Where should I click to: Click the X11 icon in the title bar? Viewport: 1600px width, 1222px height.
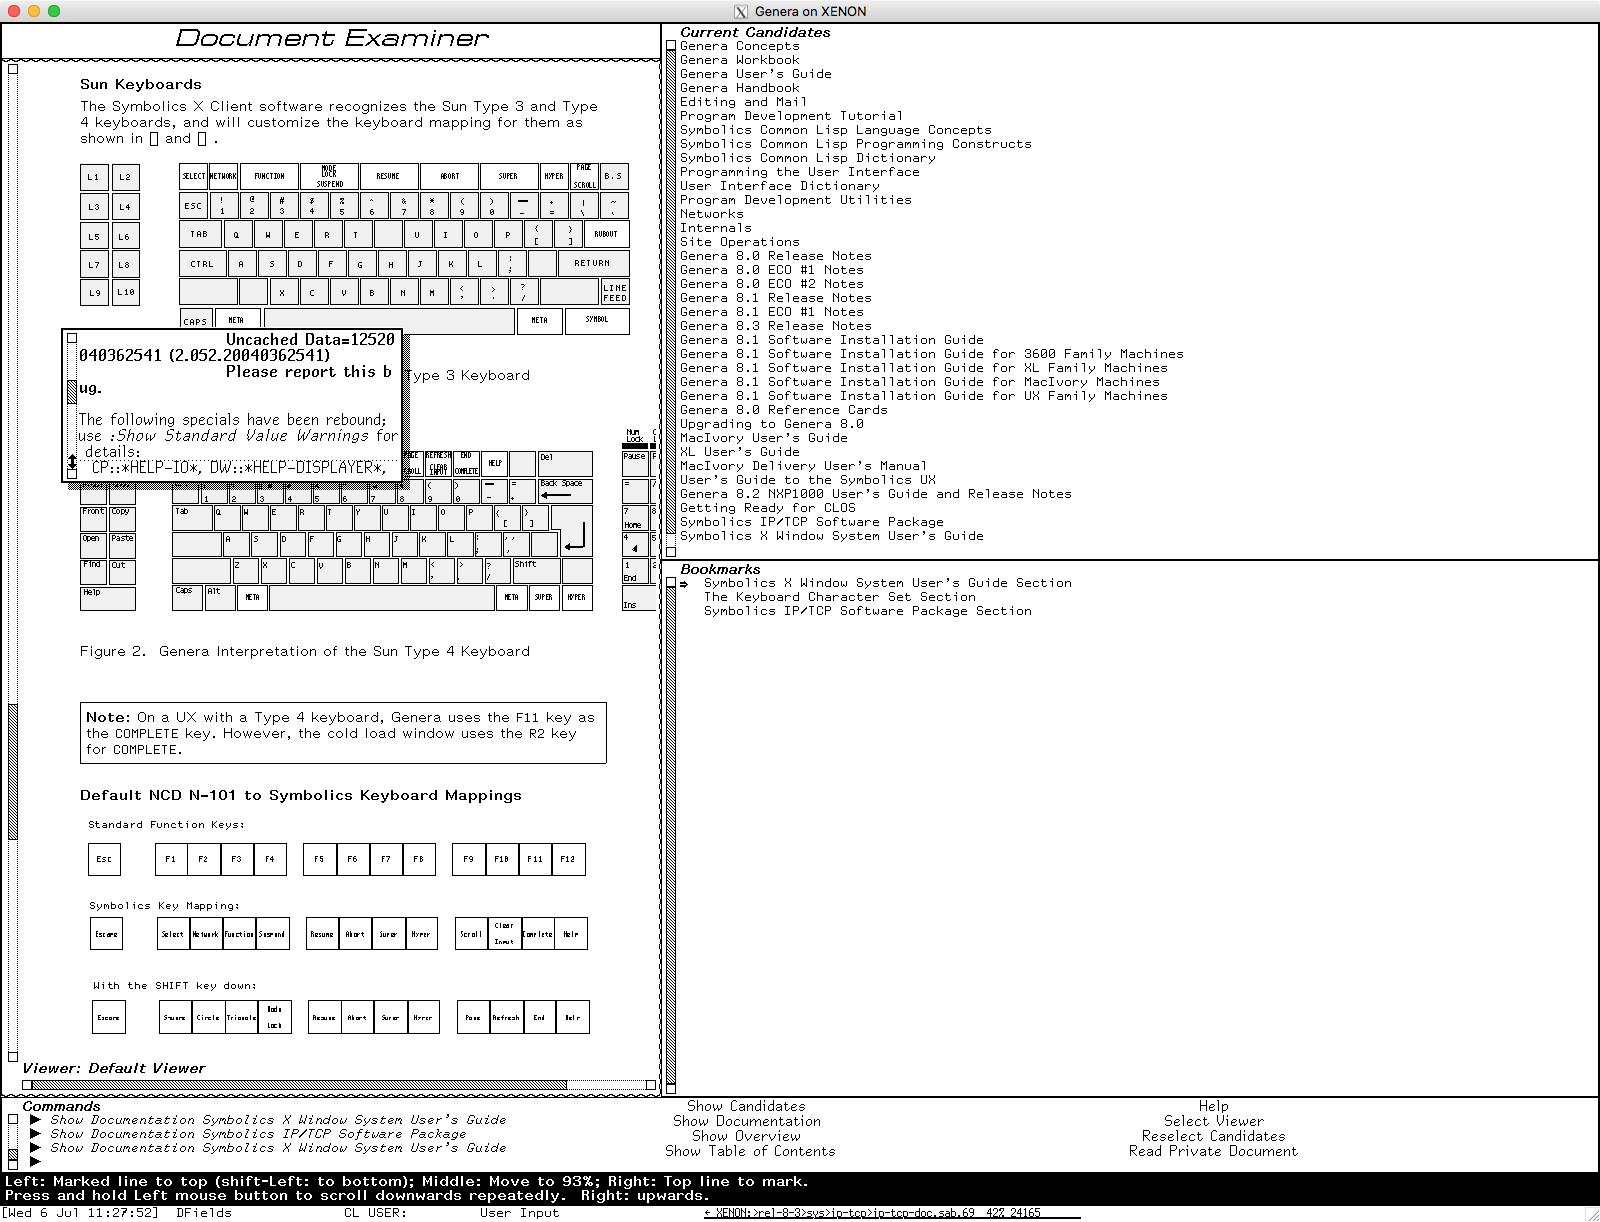pyautogui.click(x=741, y=12)
